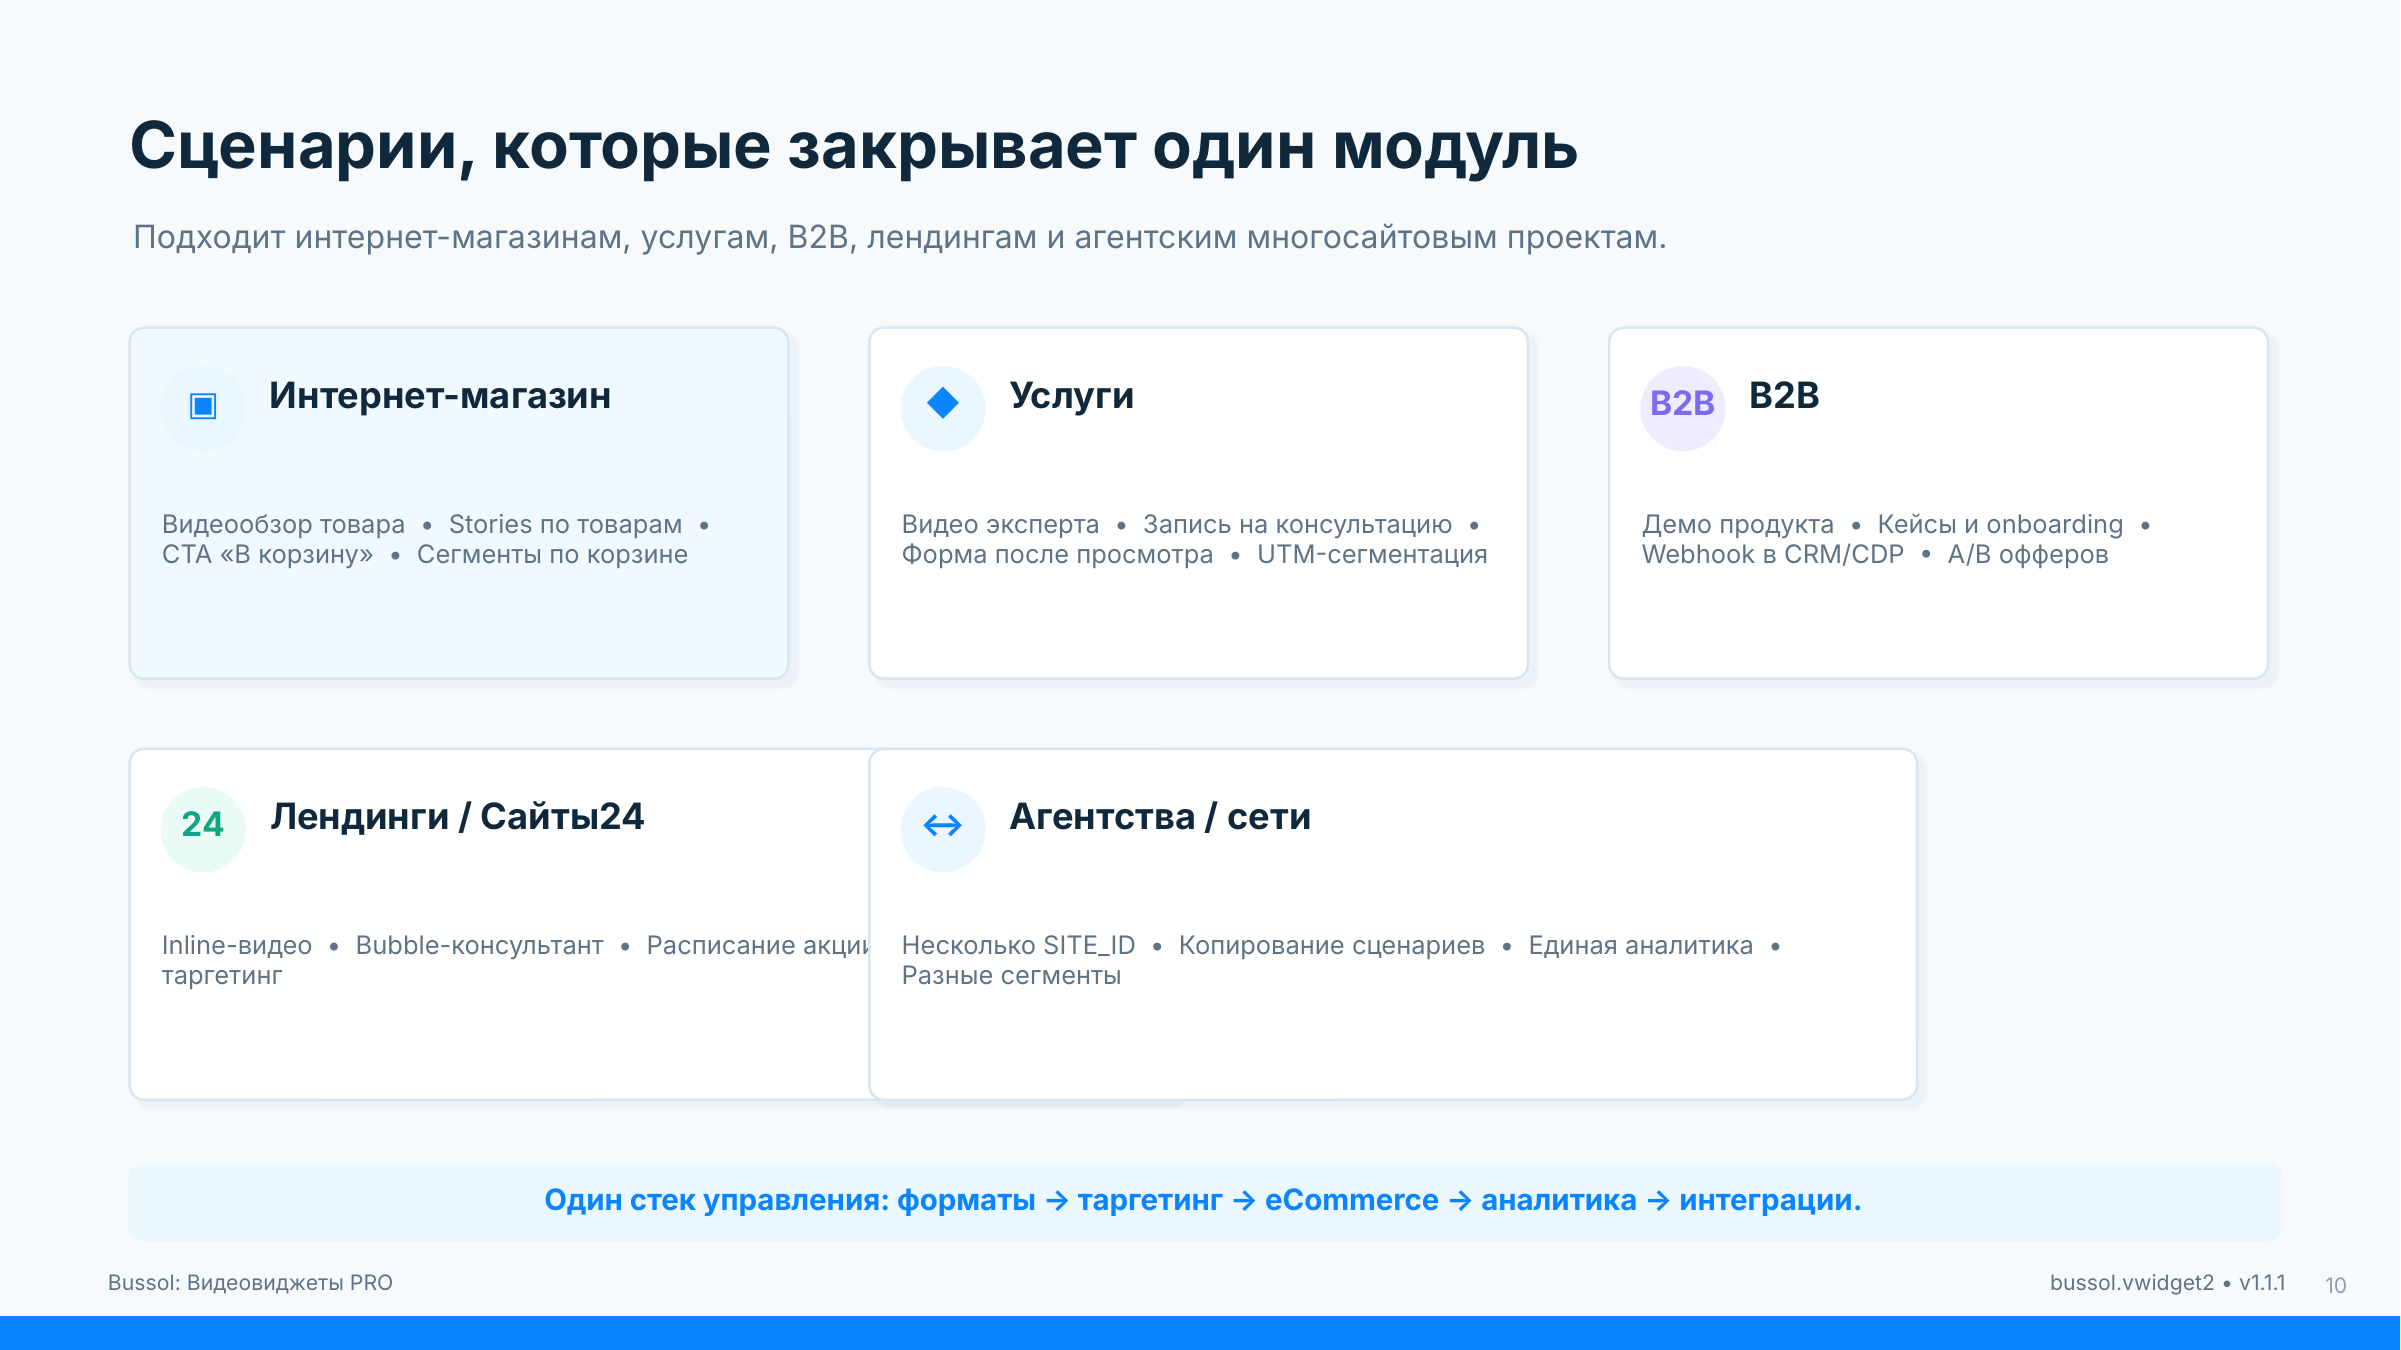Click the square icon beside Интернет-магазин

click(203, 407)
